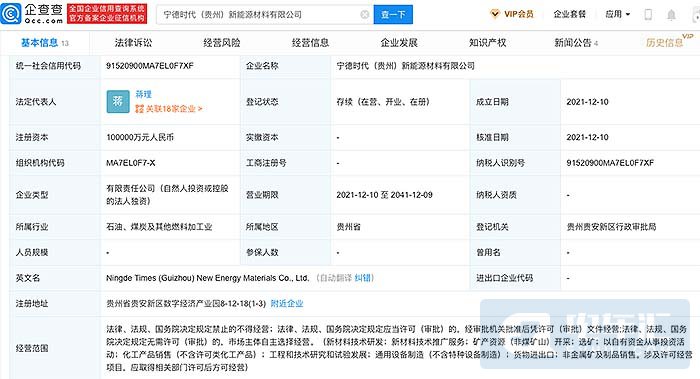Image resolution: width=700 pixels, height=379 pixels.
Task: Switch to 经营信息 tab
Action: (x=310, y=43)
